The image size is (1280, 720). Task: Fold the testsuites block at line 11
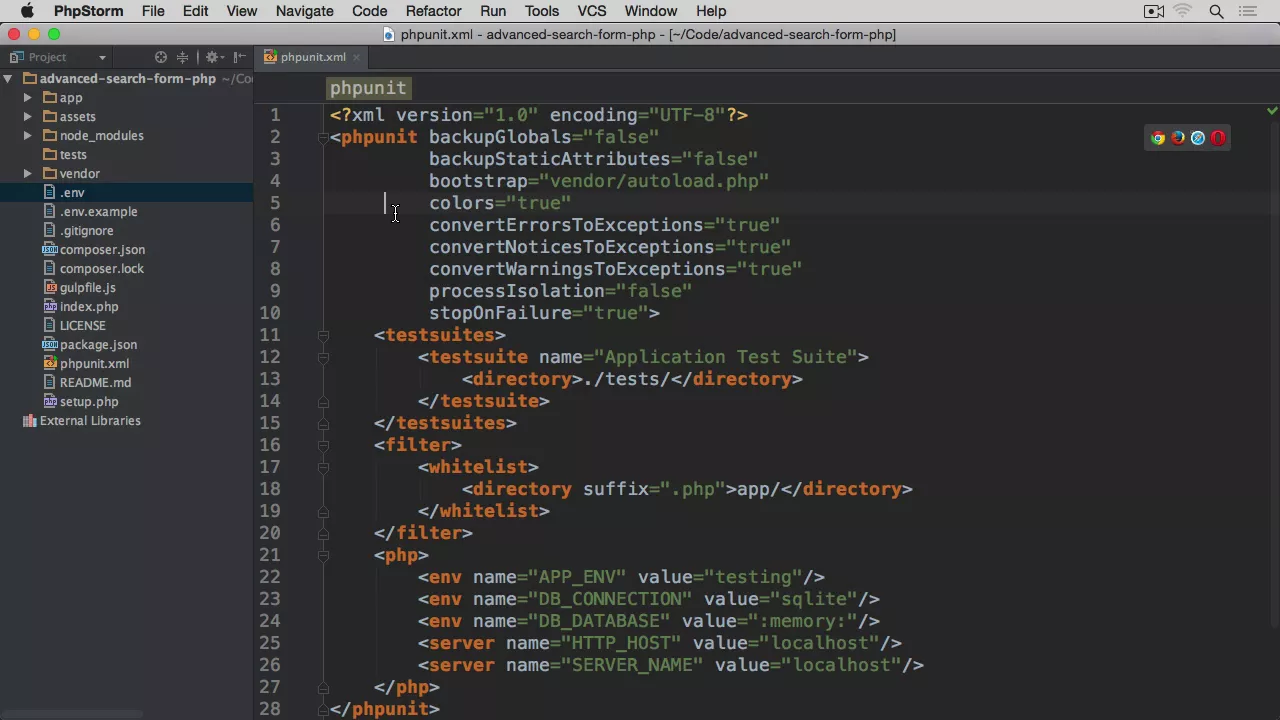[x=323, y=335]
